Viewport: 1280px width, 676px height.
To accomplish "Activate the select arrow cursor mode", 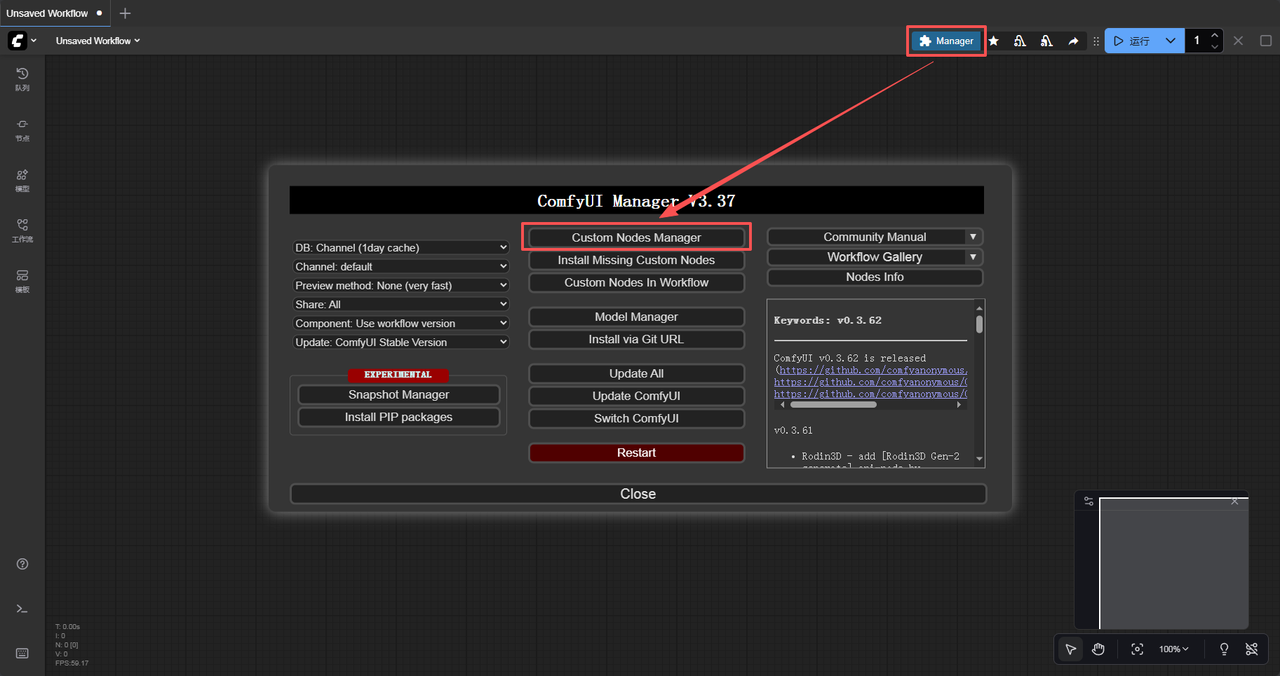I will (x=1071, y=649).
